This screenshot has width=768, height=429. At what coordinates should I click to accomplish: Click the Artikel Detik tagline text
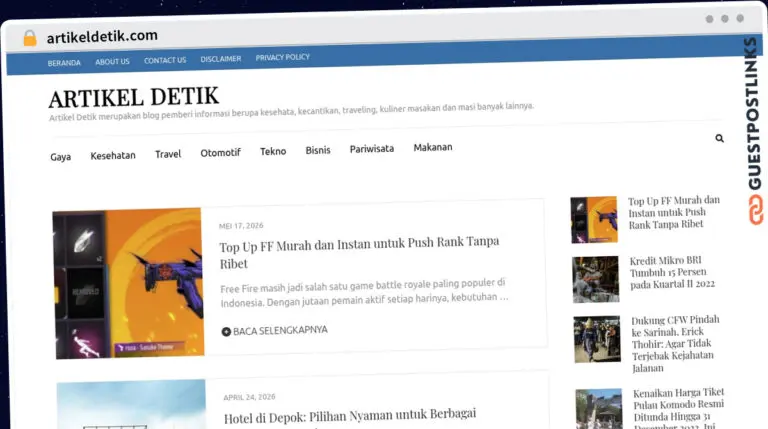click(x=291, y=112)
